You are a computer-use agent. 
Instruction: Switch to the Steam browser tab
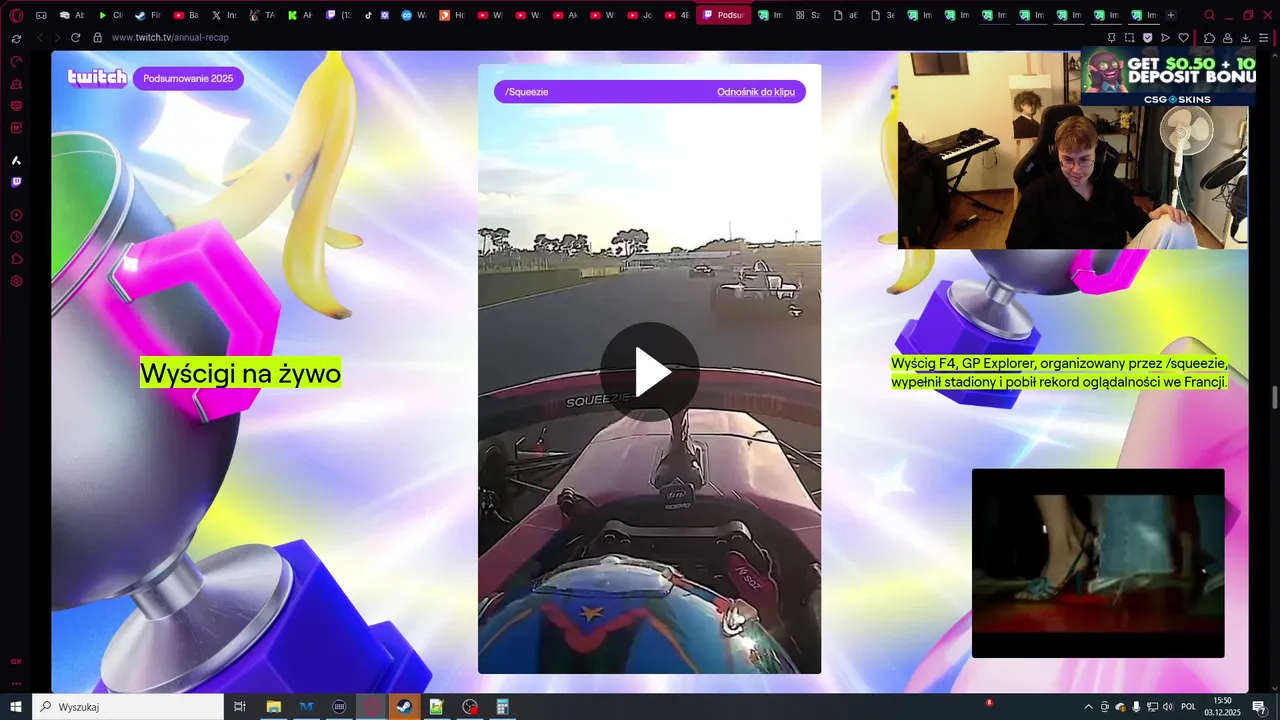click(x=148, y=15)
